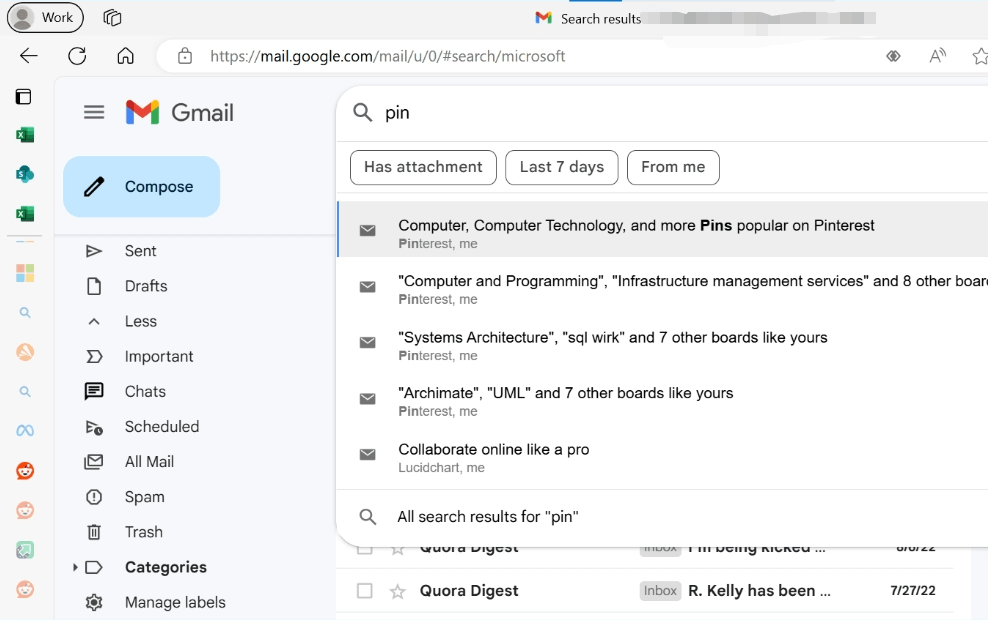
Task: Open Collaborate online like a pro suggestion
Action: point(663,454)
